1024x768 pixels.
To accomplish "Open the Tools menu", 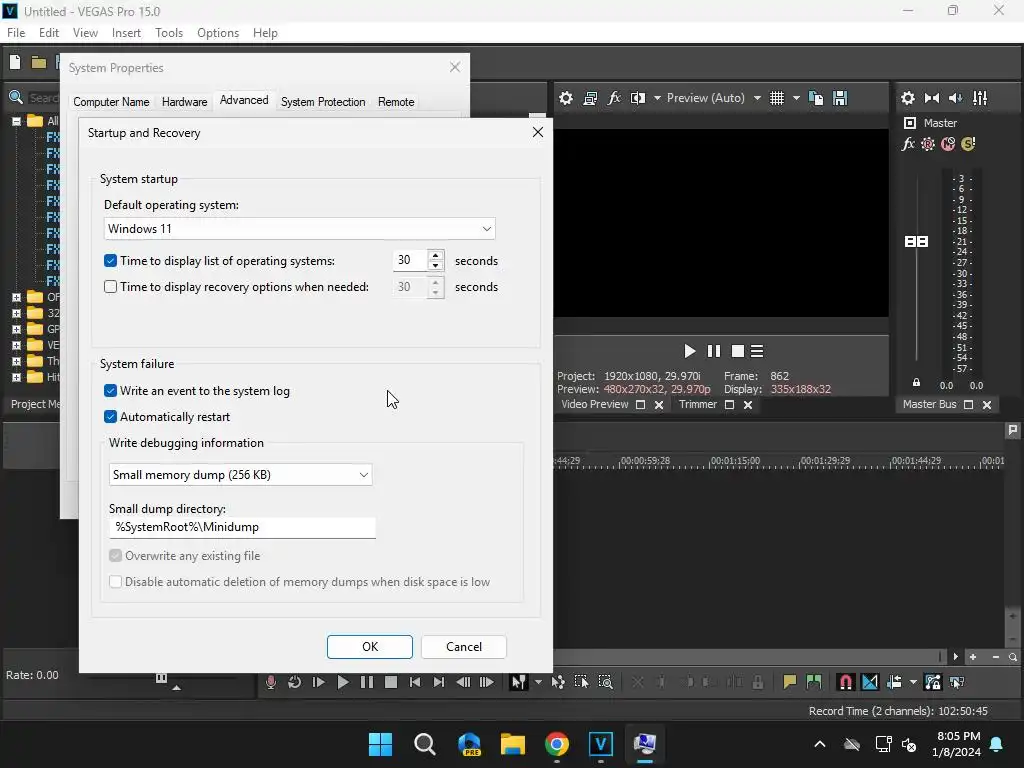I will pyautogui.click(x=169, y=33).
